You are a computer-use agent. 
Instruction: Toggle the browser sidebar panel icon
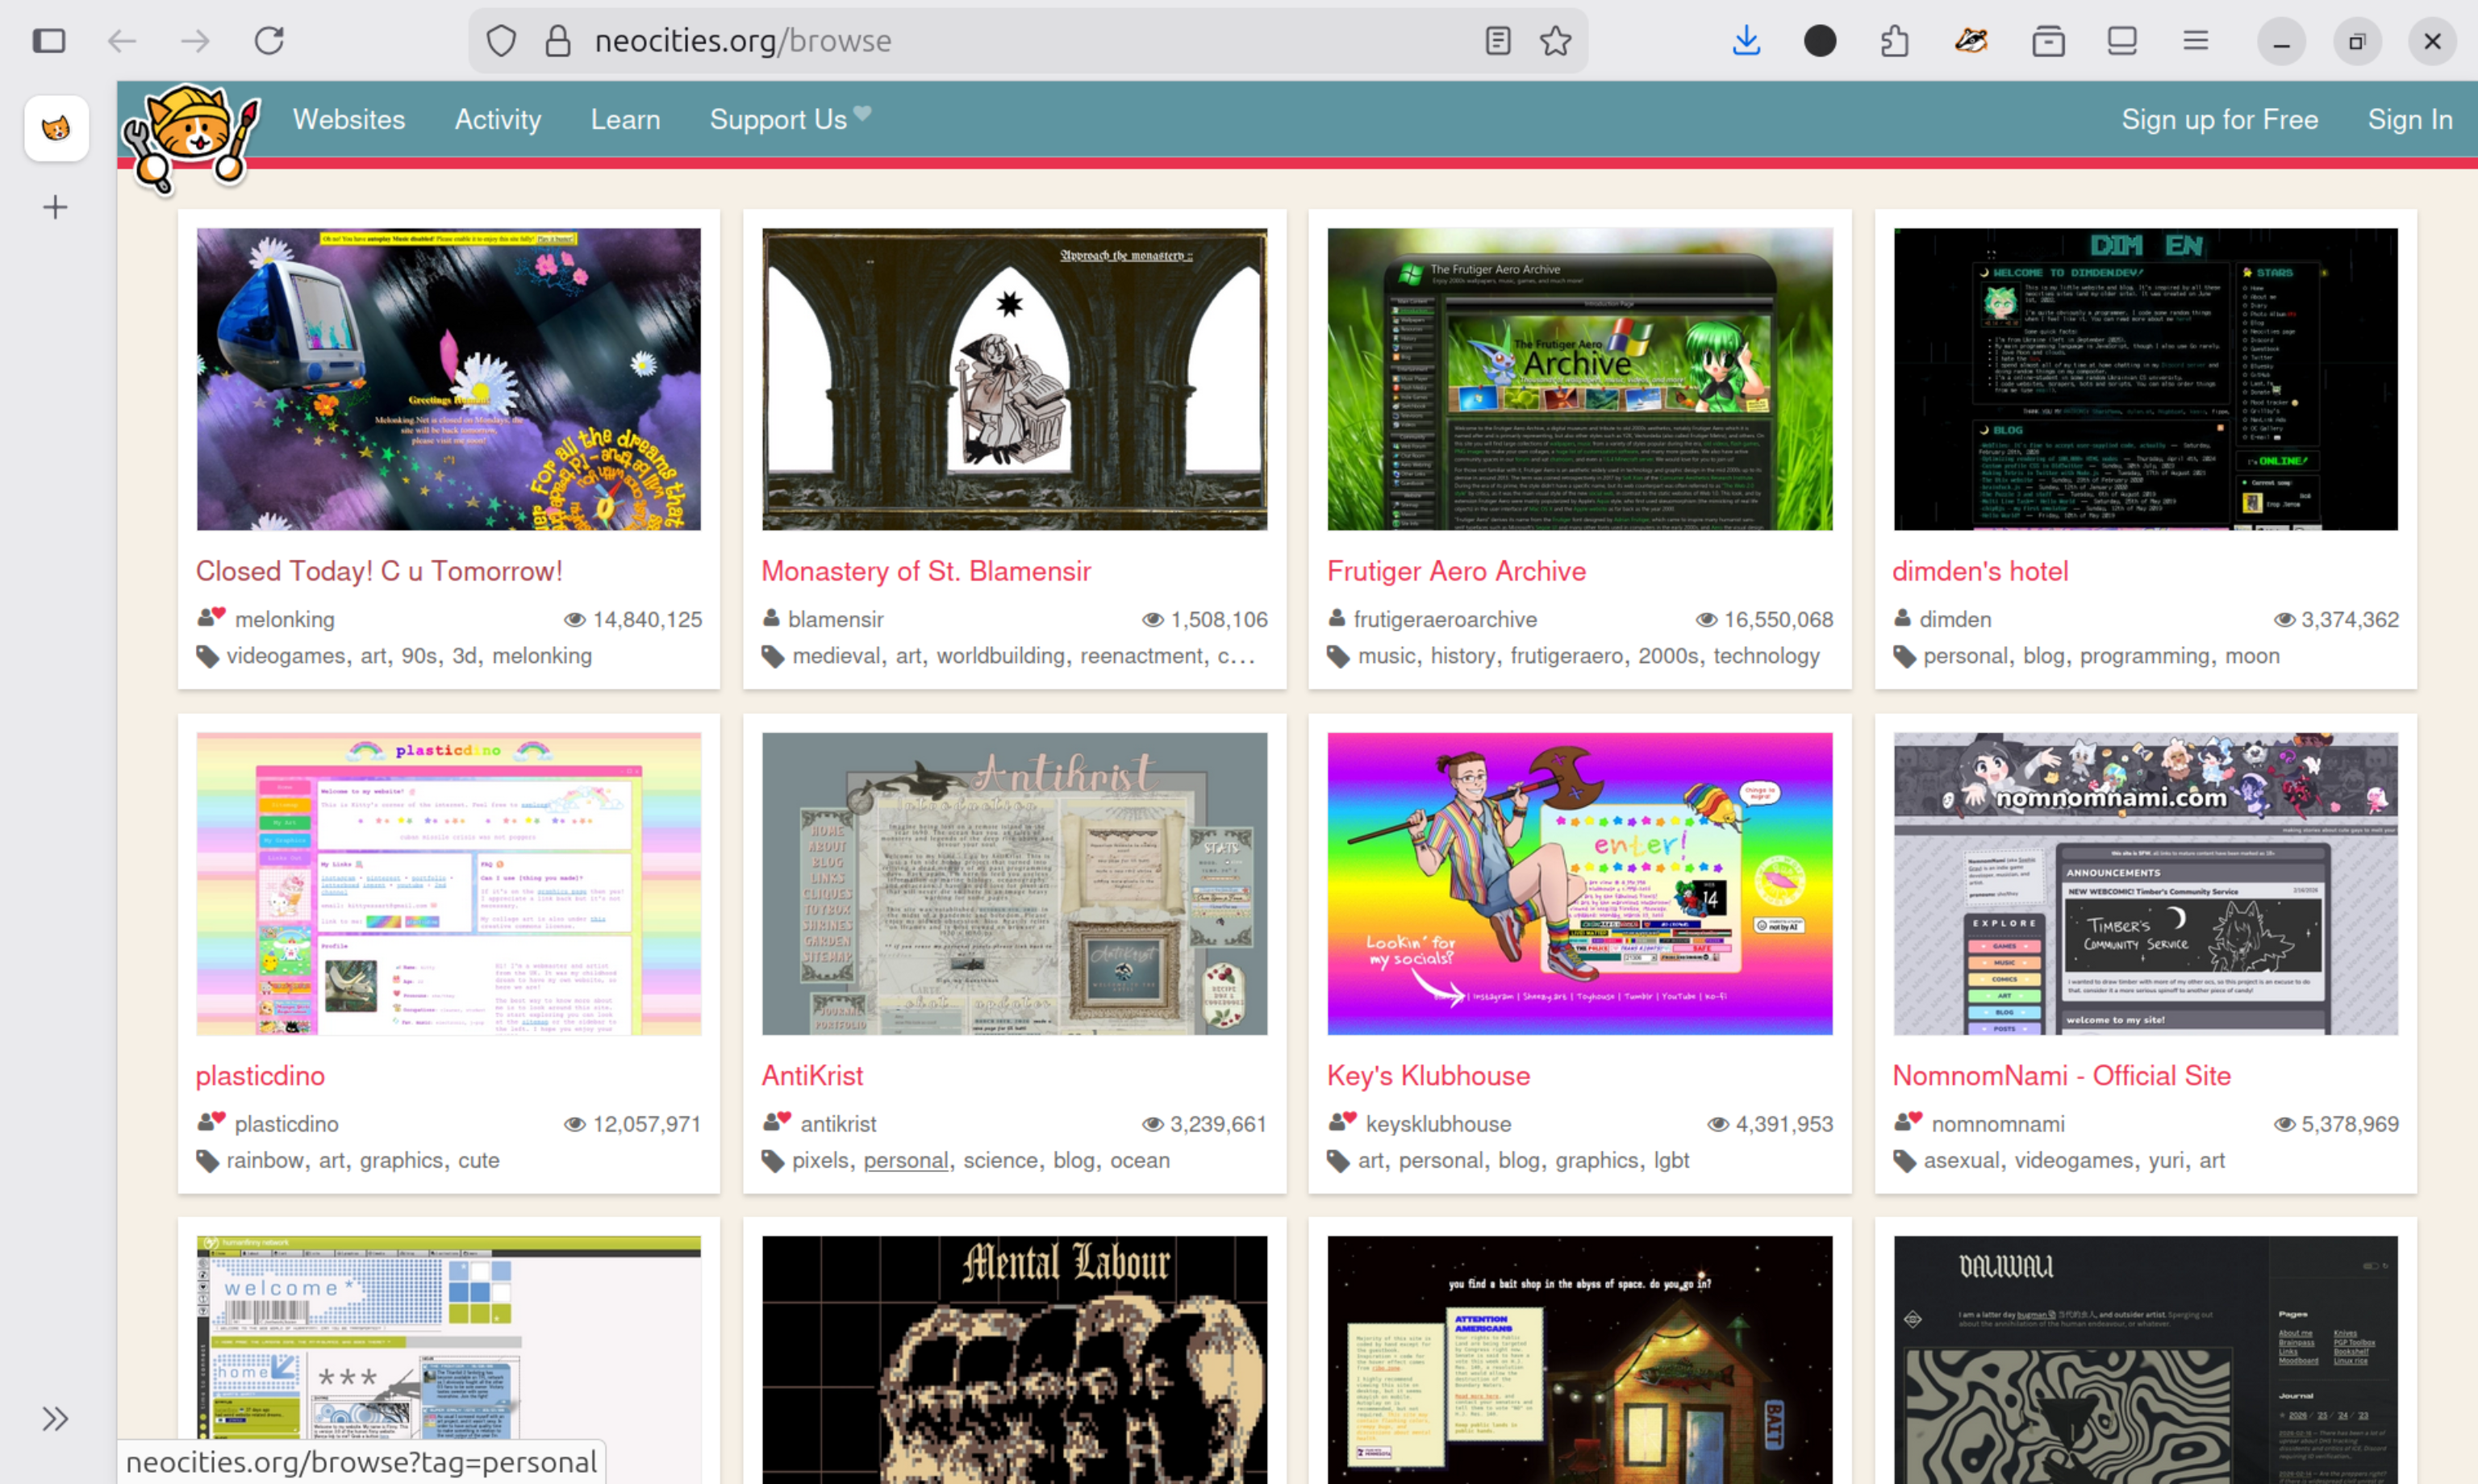[49, 41]
